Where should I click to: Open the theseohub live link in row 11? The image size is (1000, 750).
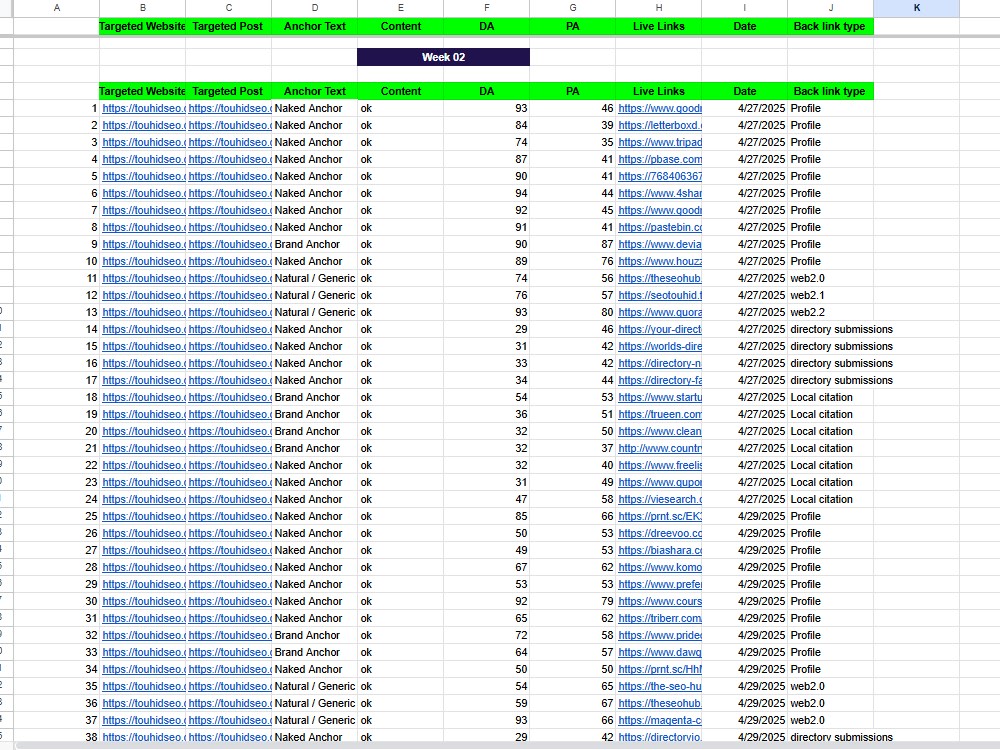tap(659, 278)
